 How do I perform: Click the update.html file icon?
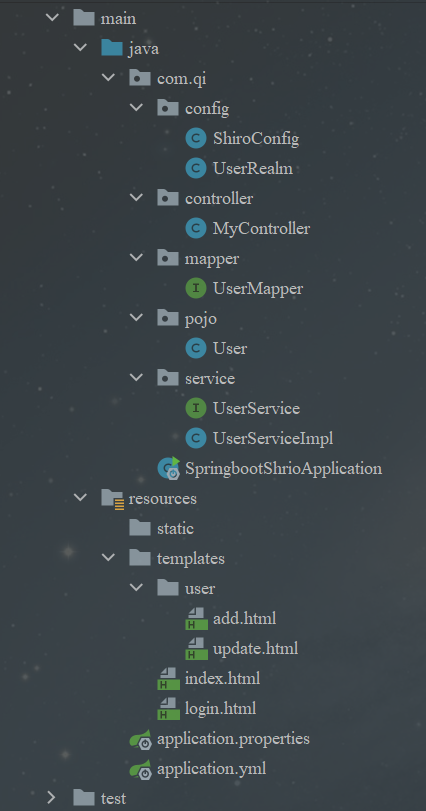pos(196,649)
